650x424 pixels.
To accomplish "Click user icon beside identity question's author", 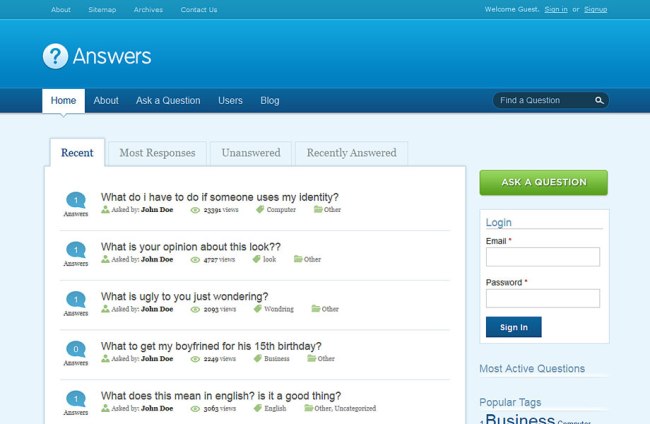I will [105, 209].
